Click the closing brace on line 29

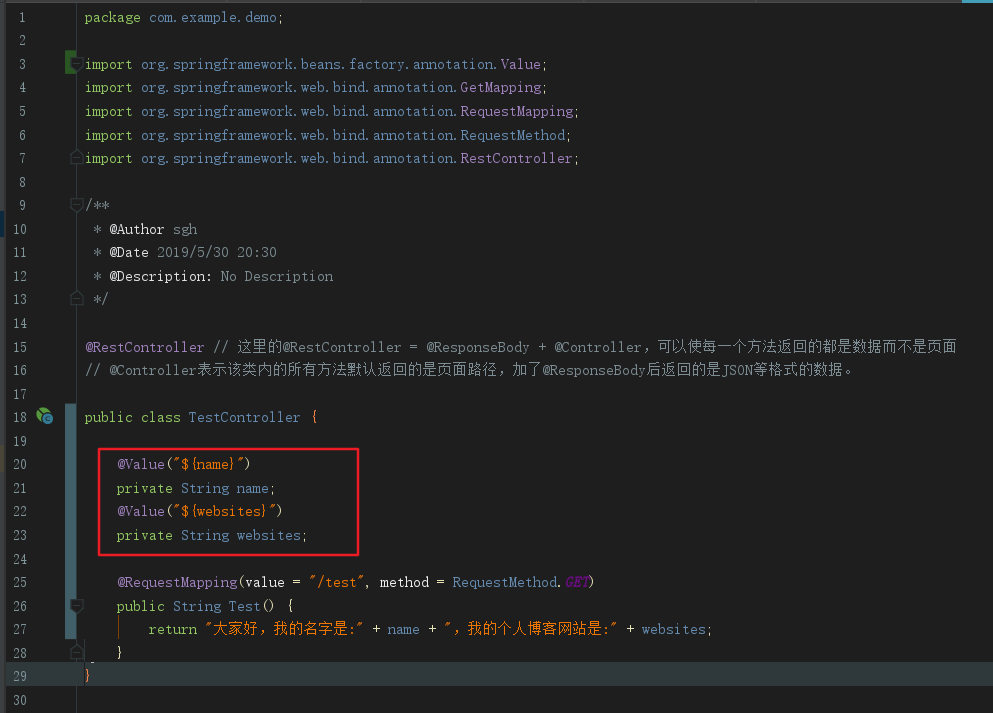(x=87, y=676)
